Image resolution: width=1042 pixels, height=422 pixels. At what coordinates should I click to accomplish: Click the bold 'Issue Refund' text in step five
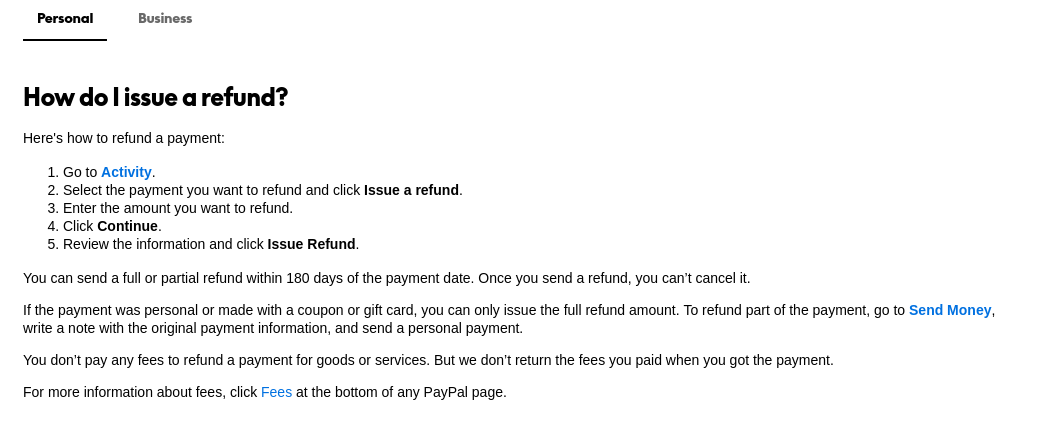point(311,244)
